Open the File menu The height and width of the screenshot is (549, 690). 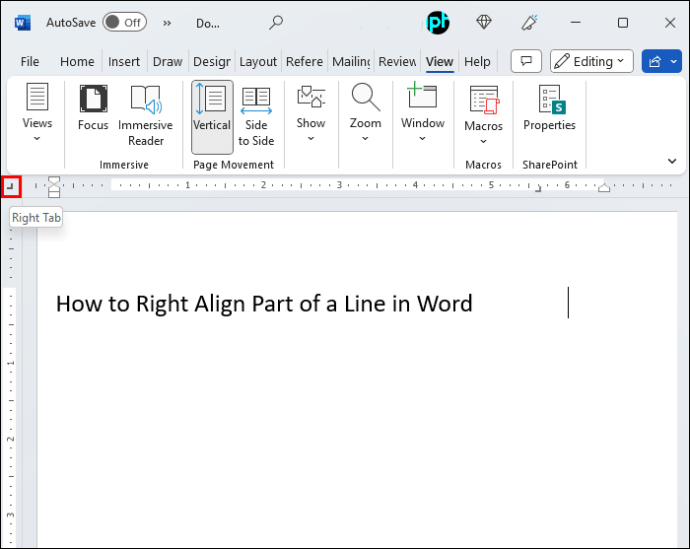30,62
